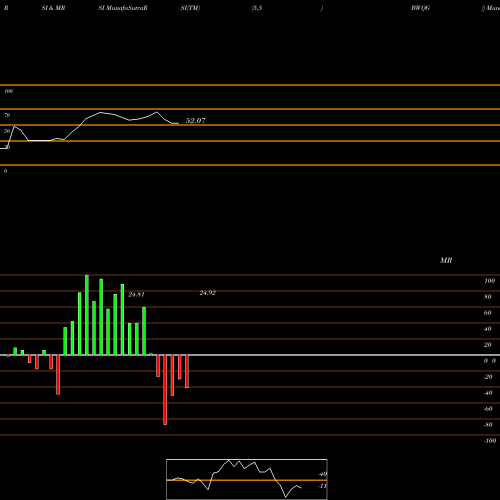Click the MR panel title label

tap(446, 260)
